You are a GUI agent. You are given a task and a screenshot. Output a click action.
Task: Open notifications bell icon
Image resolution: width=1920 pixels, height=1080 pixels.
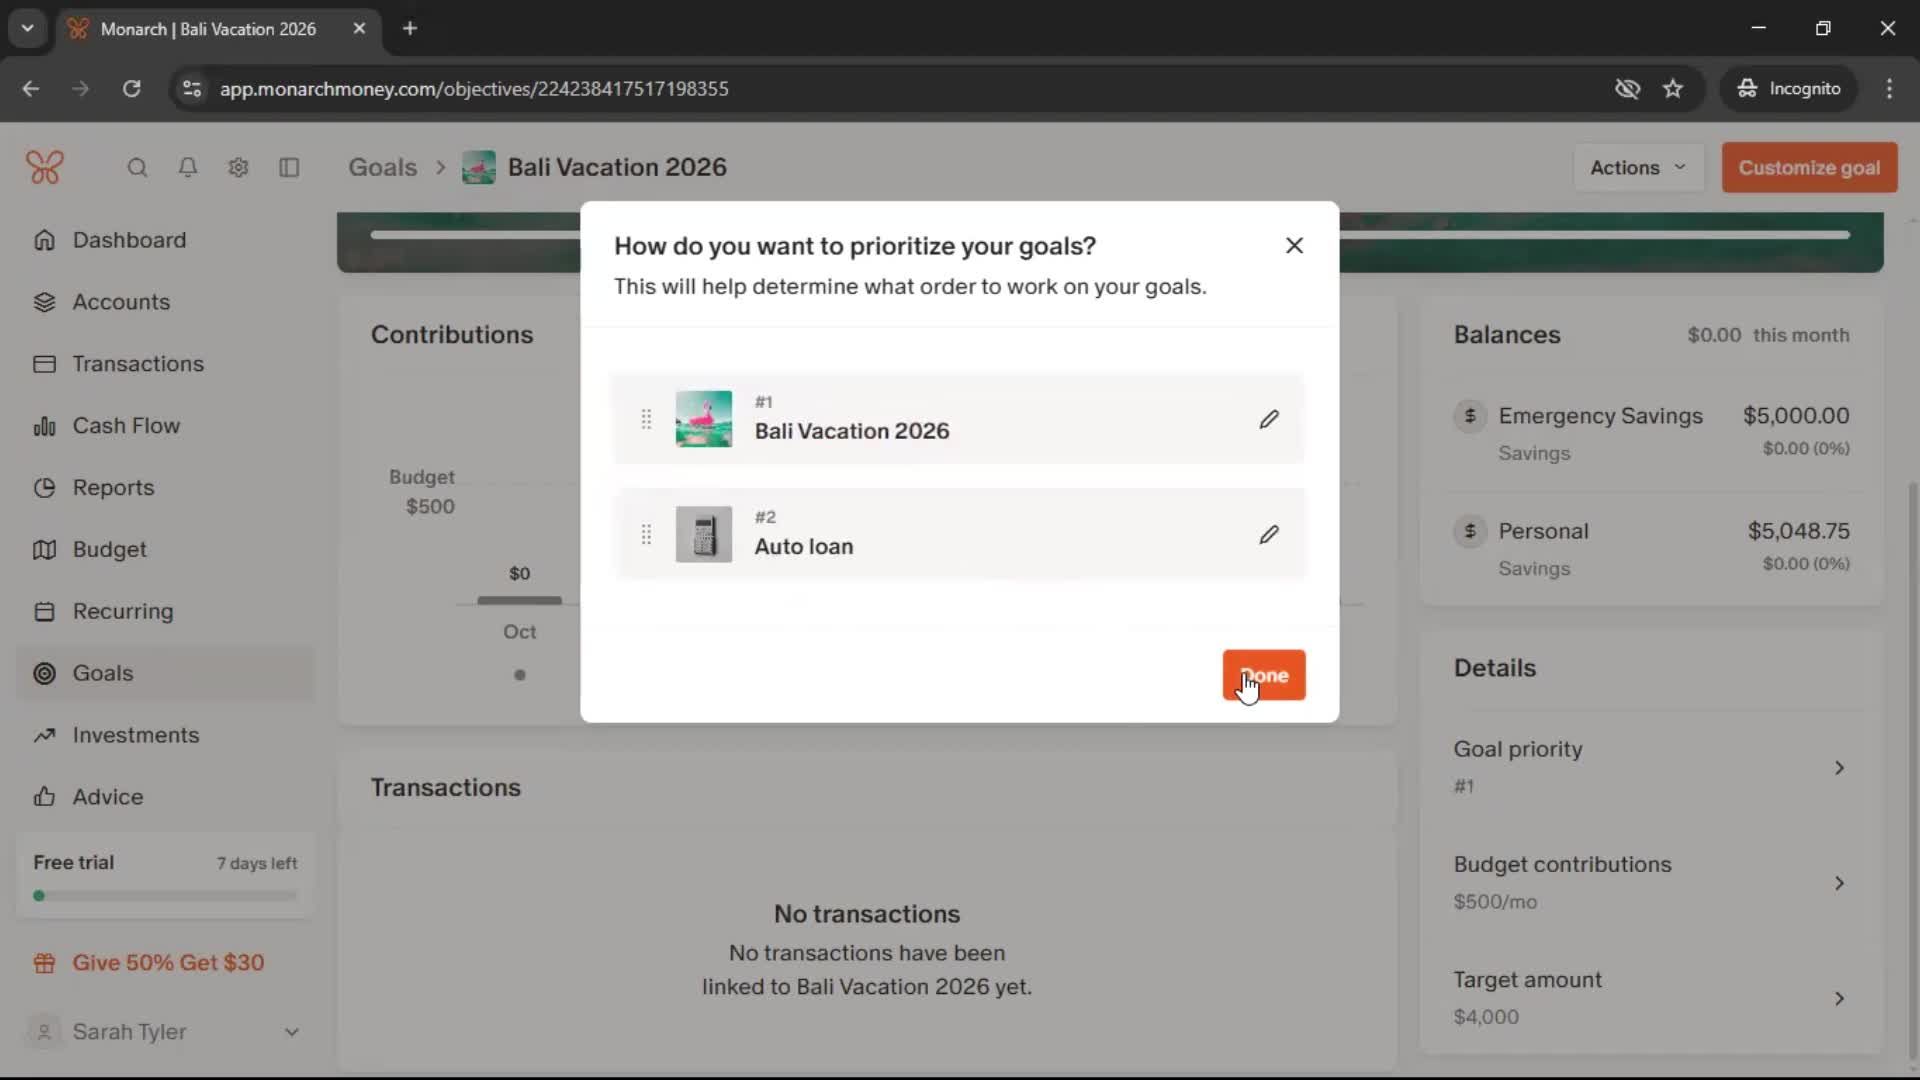click(x=187, y=168)
